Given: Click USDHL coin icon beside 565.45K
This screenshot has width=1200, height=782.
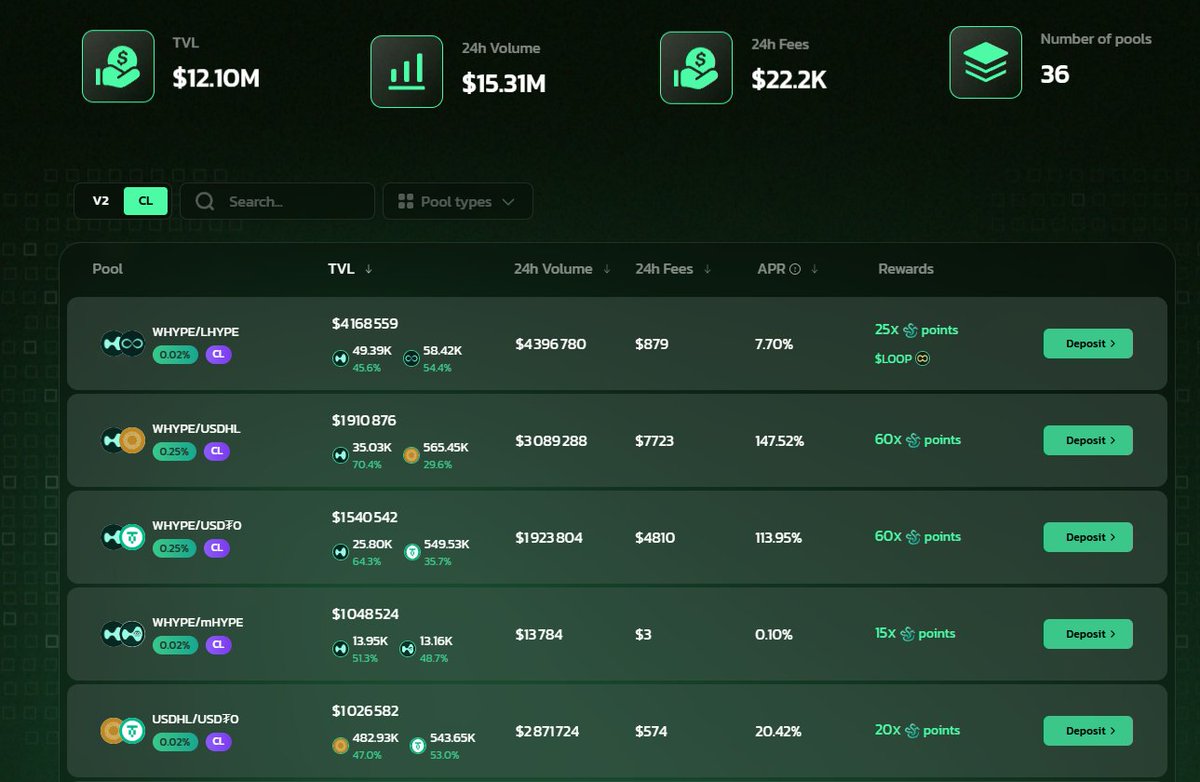Looking at the screenshot, I should click(411, 455).
